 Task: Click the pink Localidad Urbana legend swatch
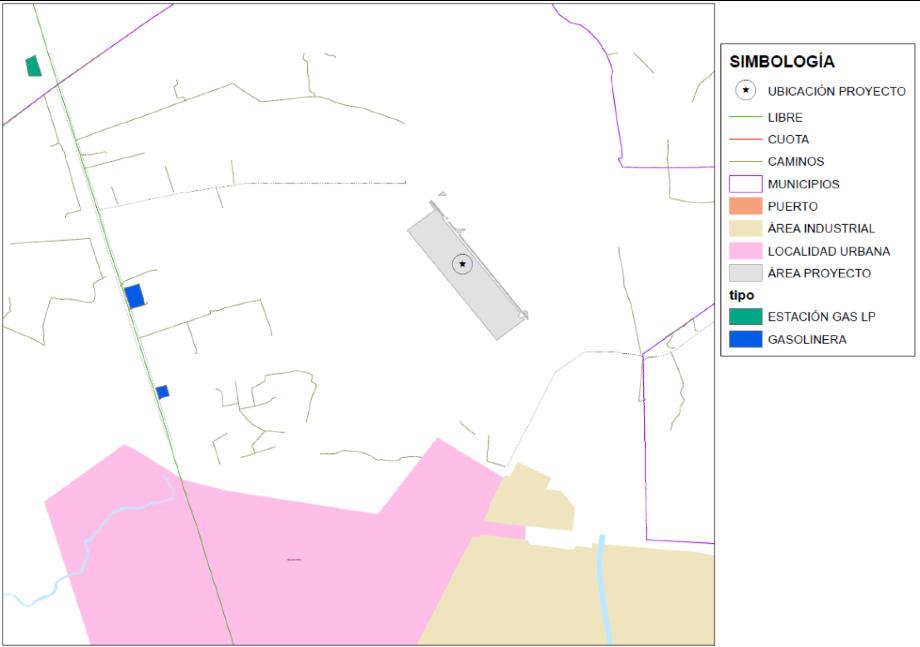click(745, 251)
